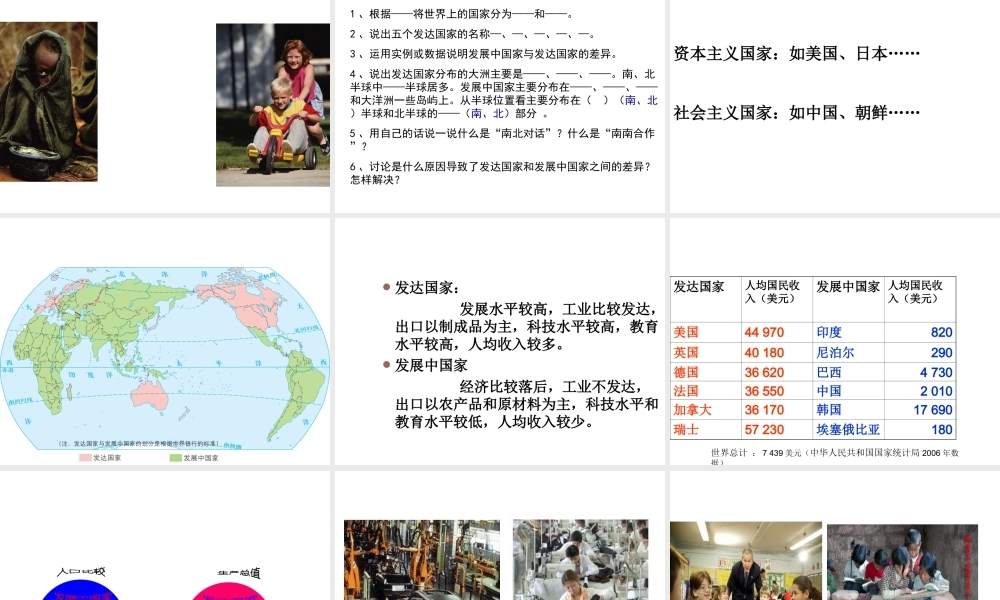Viewport: 1000px width, 600px height.
Task: Click the value 40 180 in the table
Action: pos(764,353)
